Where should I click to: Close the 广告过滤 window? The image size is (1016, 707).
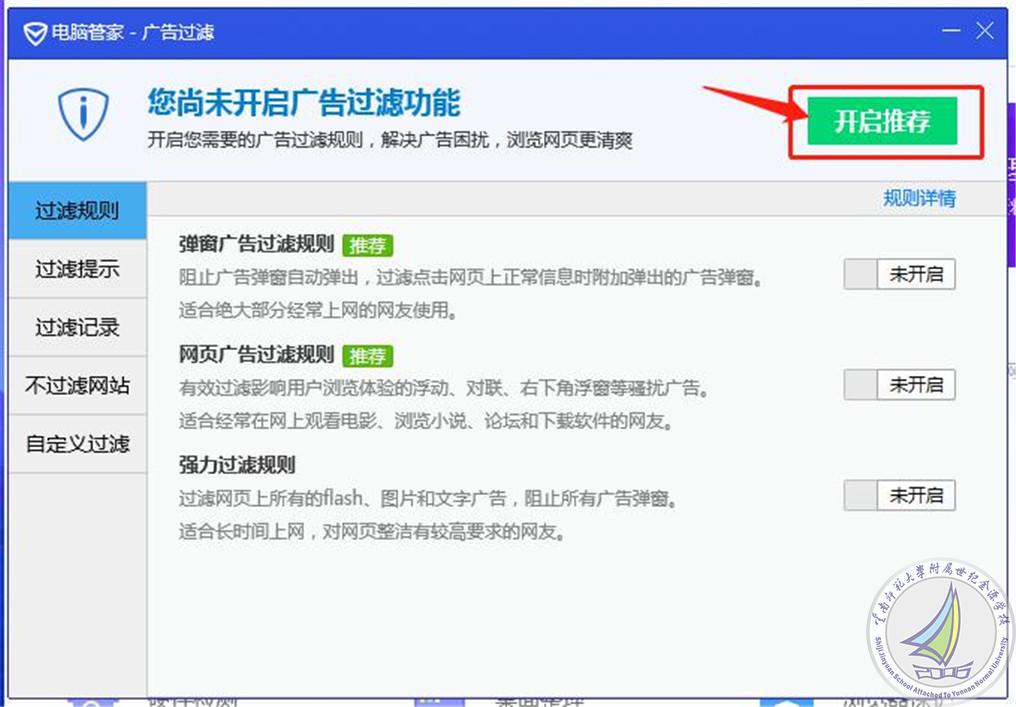point(985,32)
